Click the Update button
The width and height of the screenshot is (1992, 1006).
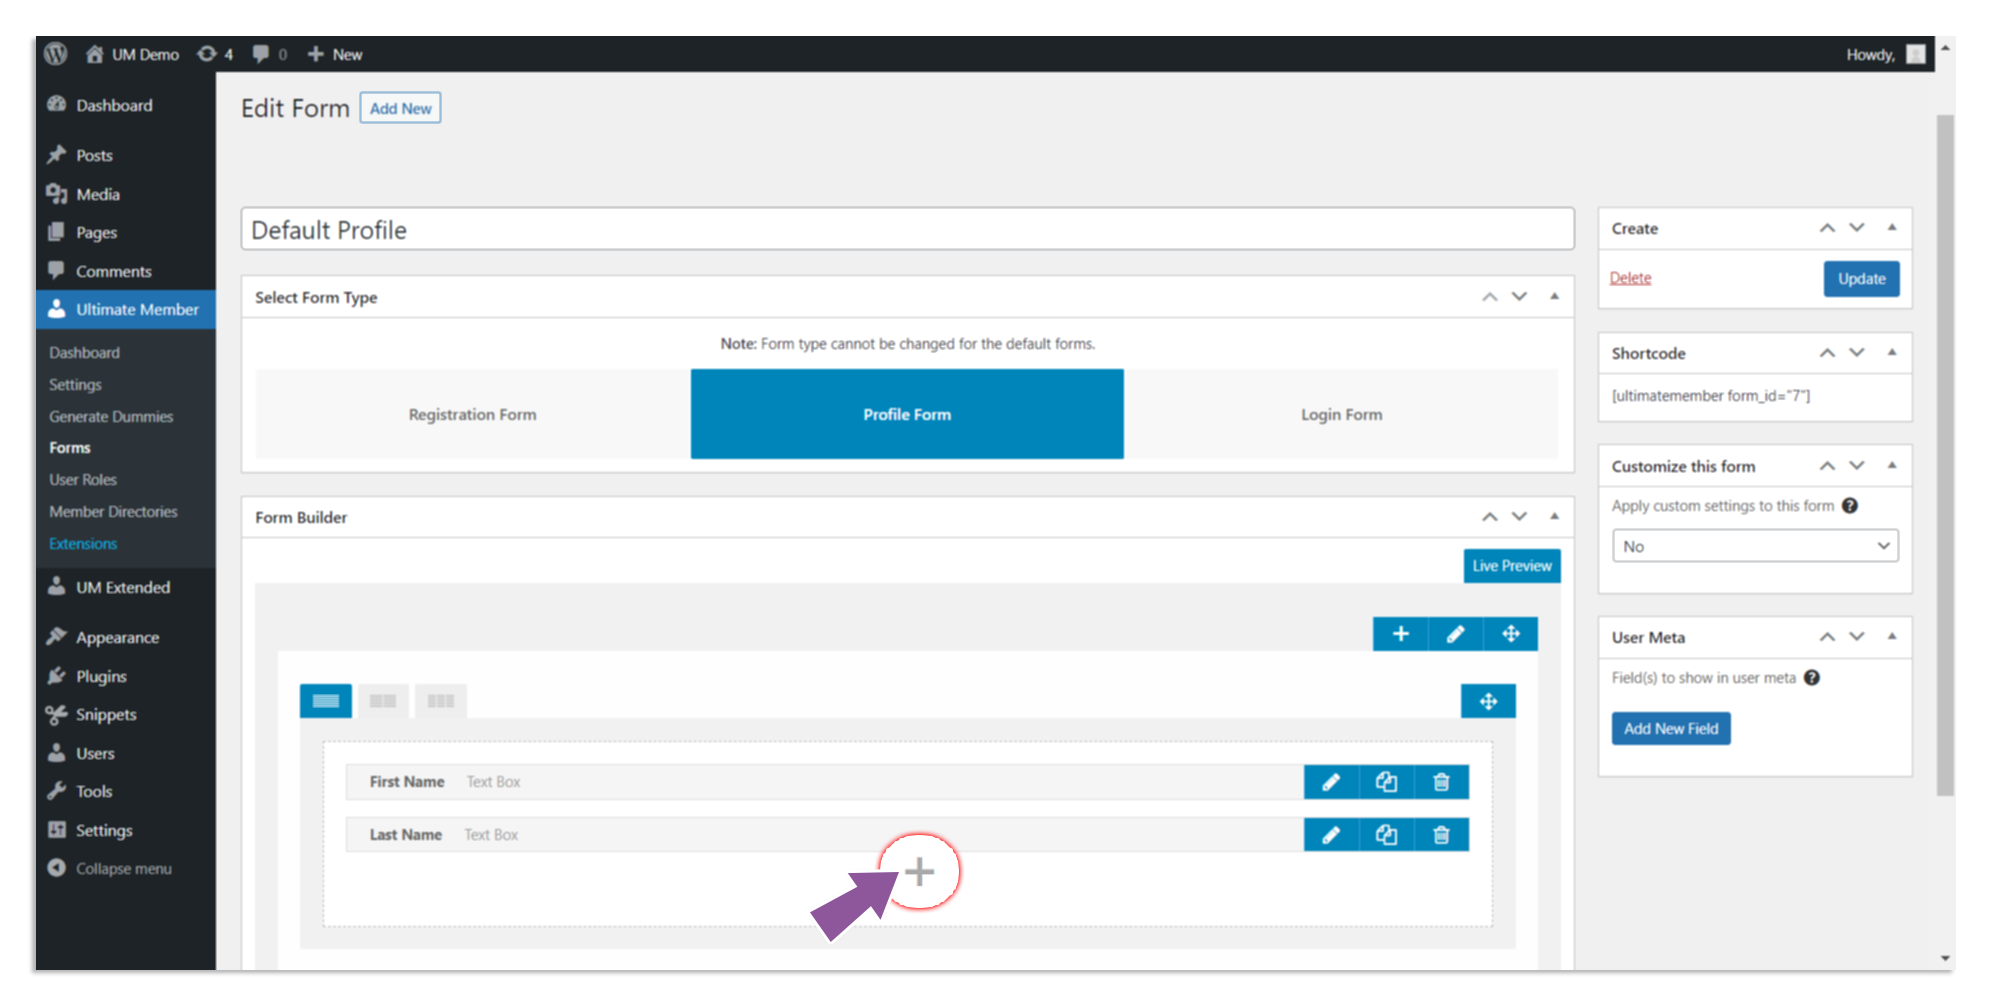click(1861, 279)
